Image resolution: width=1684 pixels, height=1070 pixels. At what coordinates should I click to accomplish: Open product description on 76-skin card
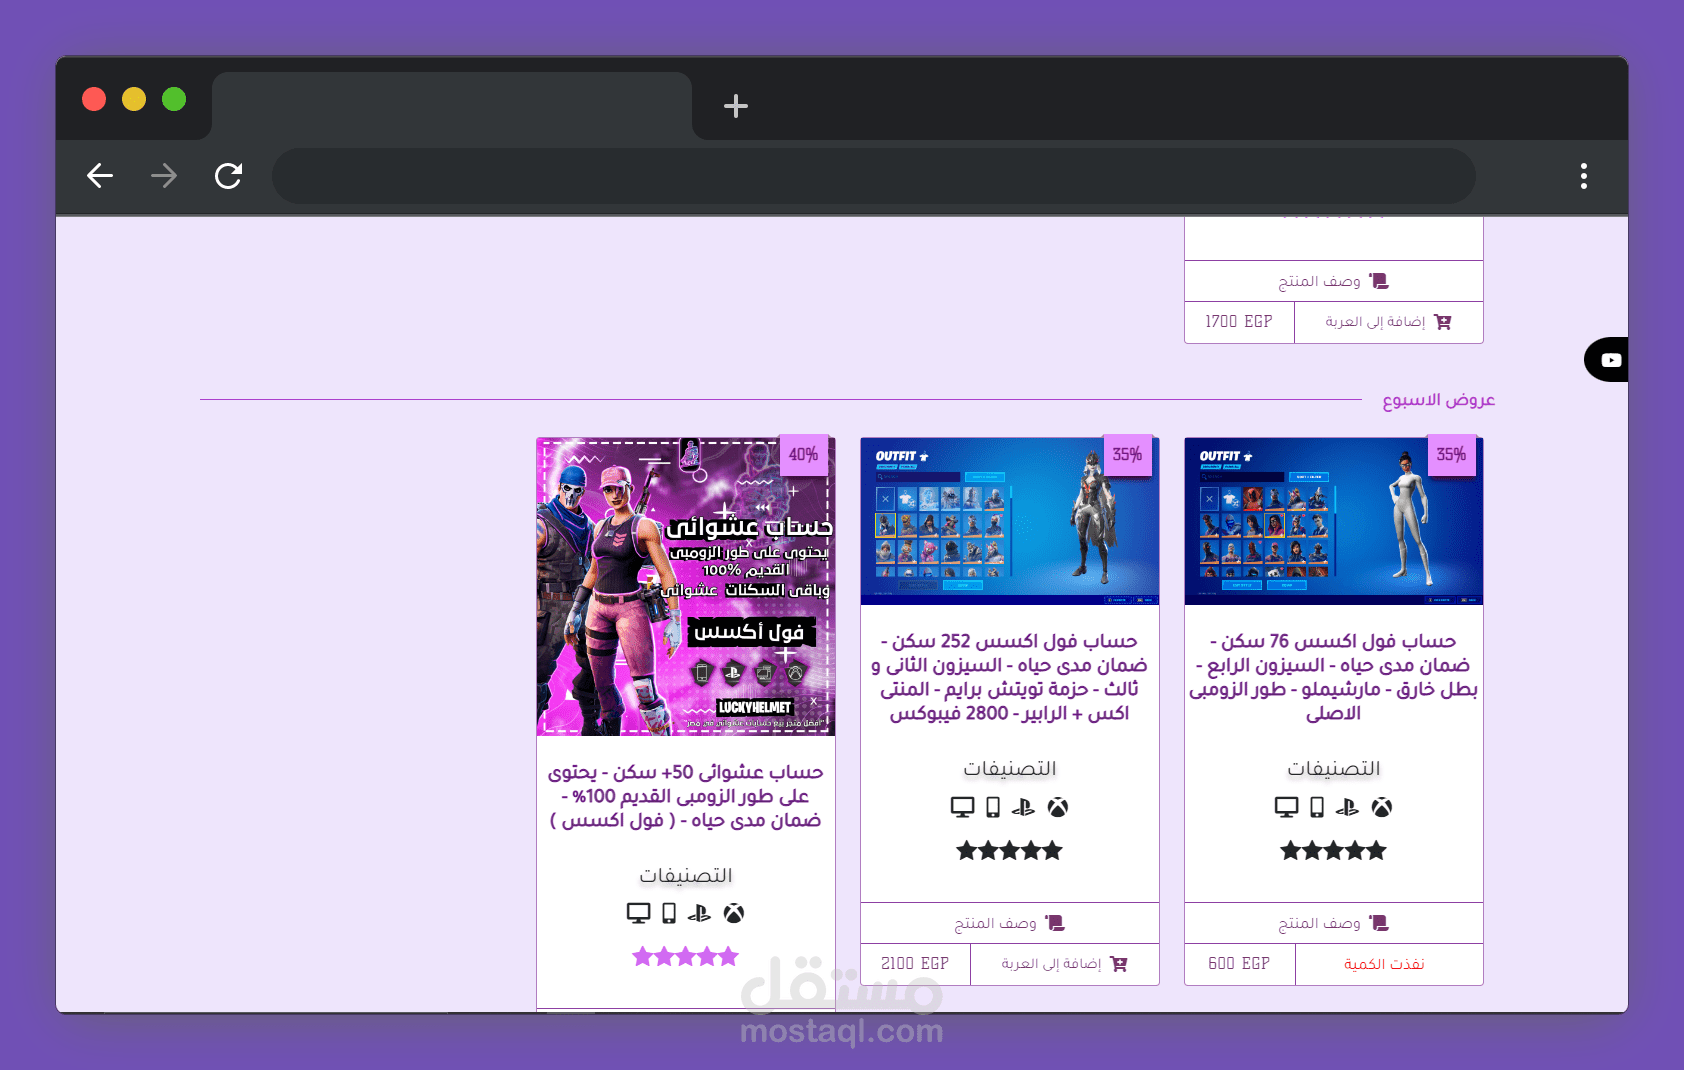(1334, 923)
